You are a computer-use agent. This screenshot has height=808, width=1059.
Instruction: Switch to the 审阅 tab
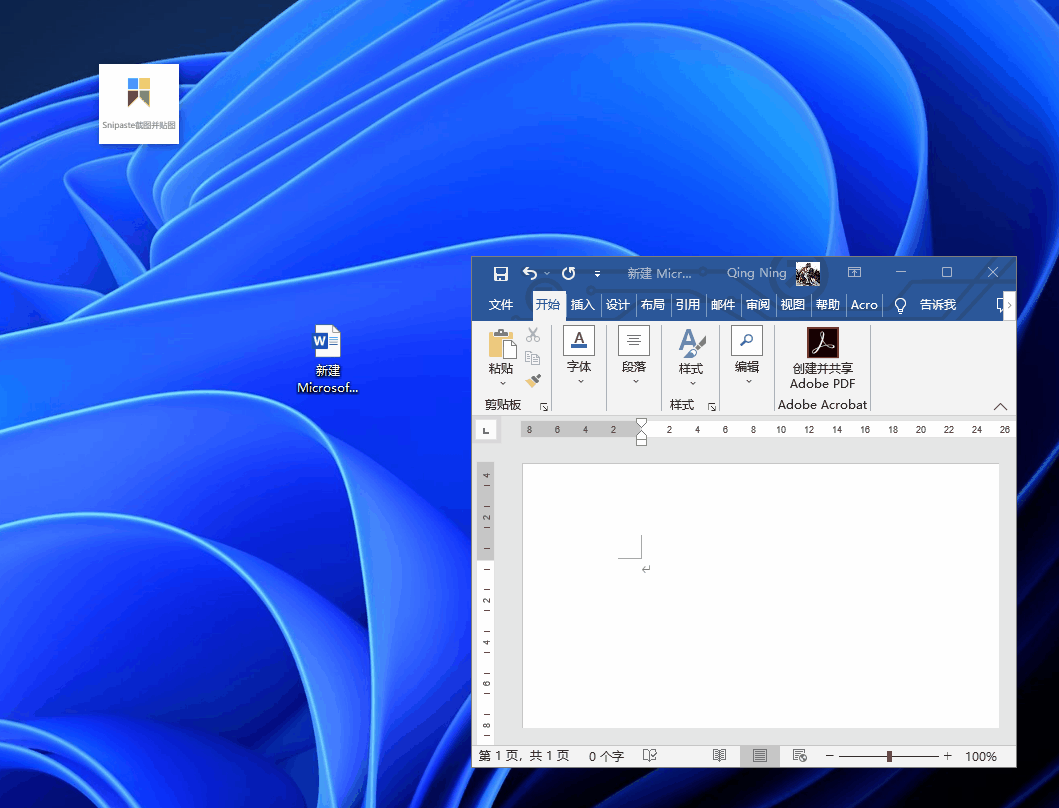point(758,305)
